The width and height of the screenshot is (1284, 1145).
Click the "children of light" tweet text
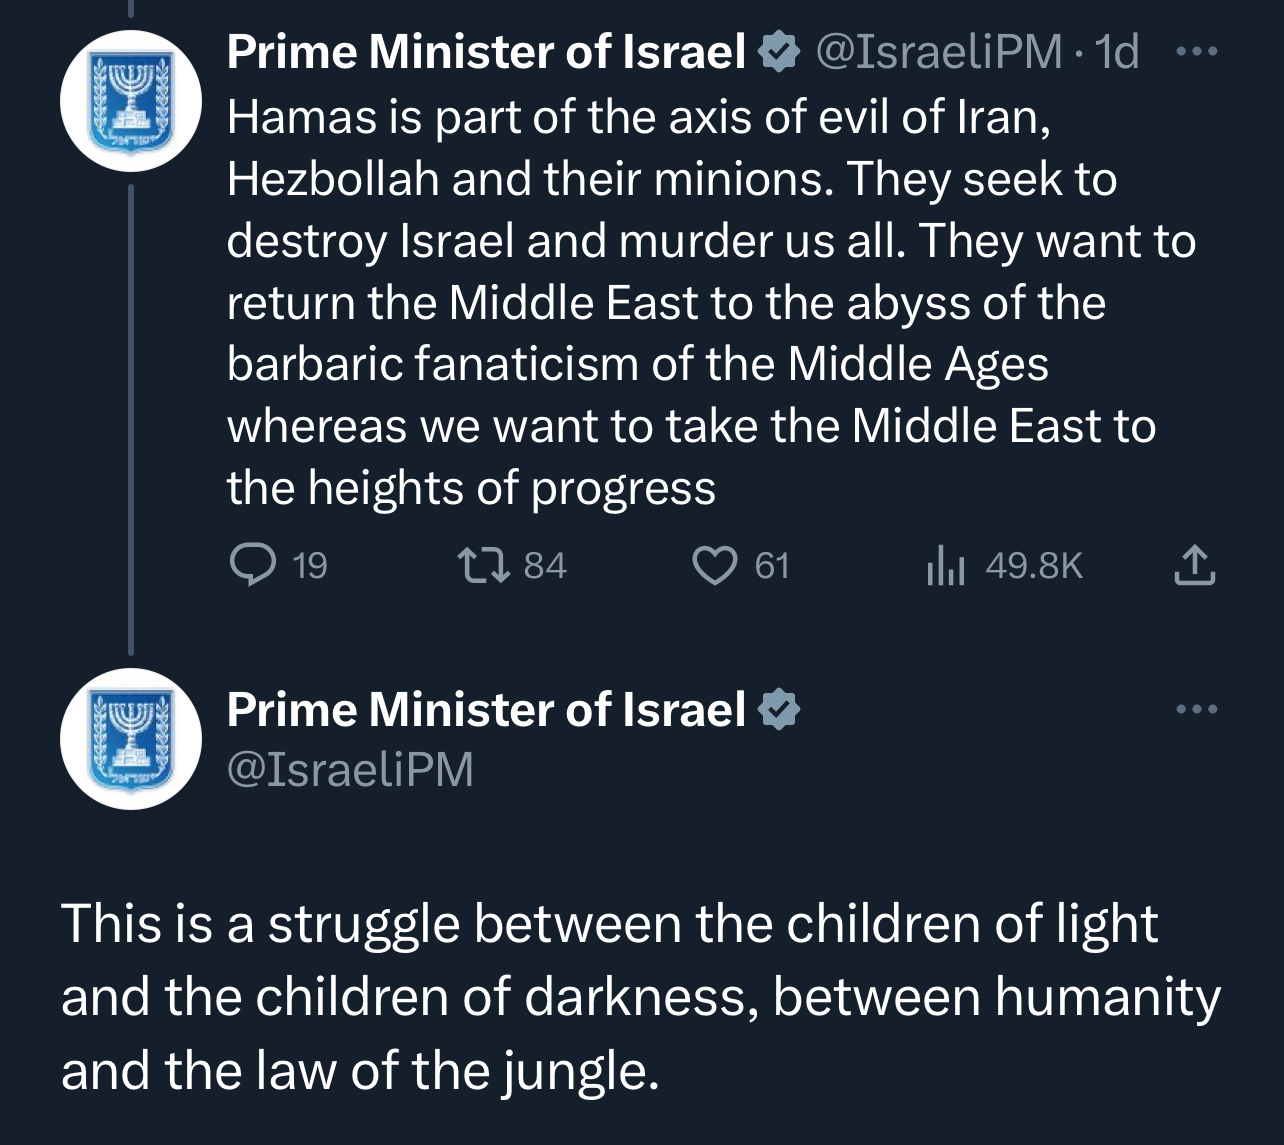640,997
